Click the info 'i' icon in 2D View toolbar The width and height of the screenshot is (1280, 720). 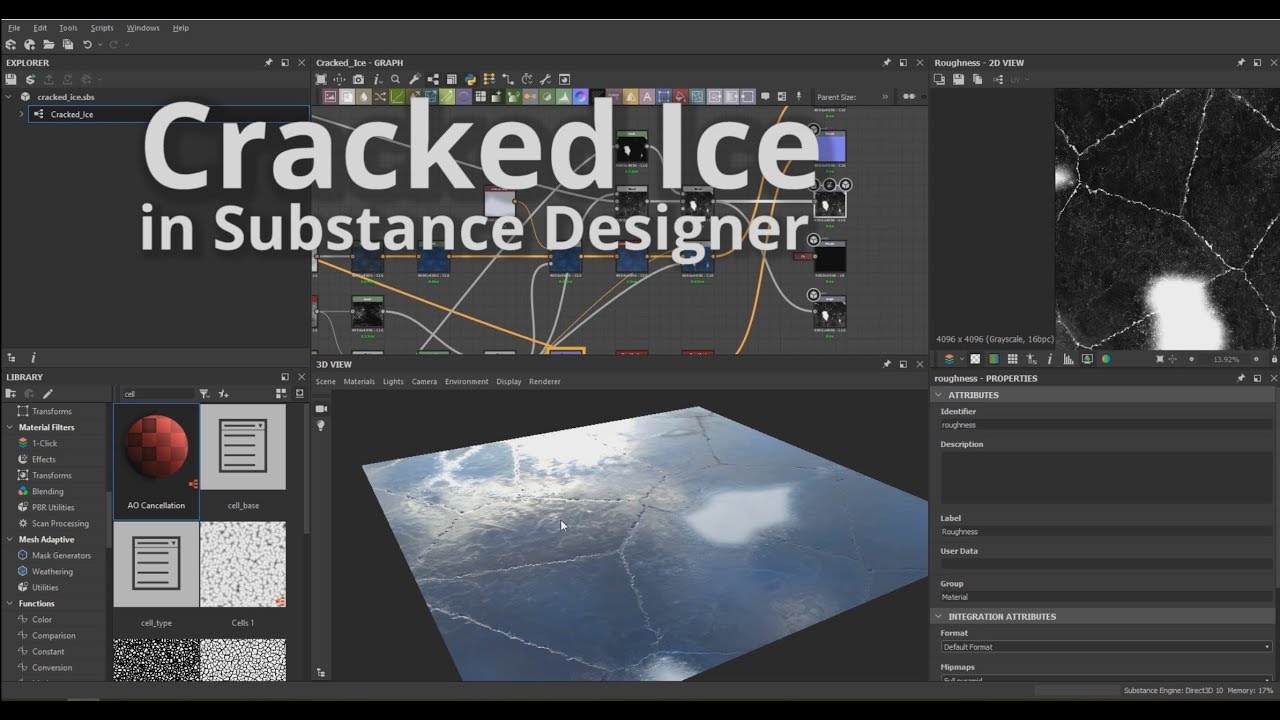coord(1050,359)
